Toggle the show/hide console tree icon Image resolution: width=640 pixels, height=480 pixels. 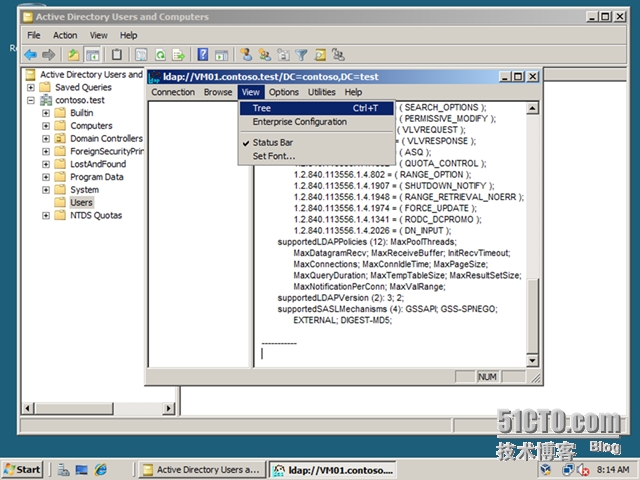93,54
